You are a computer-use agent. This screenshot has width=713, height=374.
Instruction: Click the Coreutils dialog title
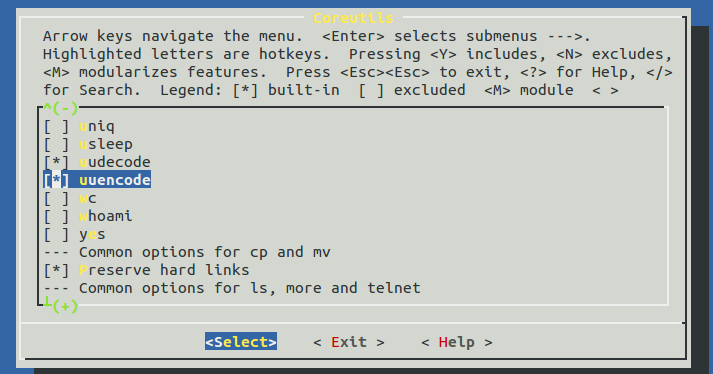353,18
